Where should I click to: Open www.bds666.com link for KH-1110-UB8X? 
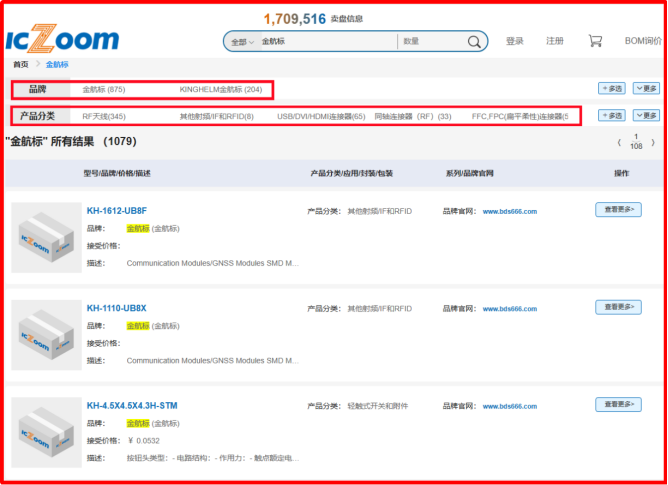(x=510, y=308)
